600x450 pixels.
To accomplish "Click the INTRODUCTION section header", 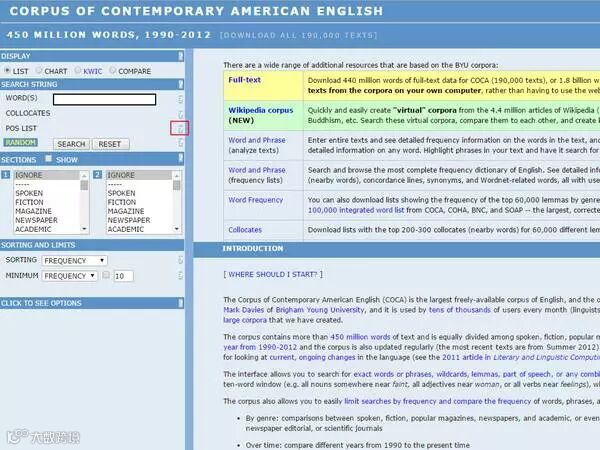I will coord(253,249).
